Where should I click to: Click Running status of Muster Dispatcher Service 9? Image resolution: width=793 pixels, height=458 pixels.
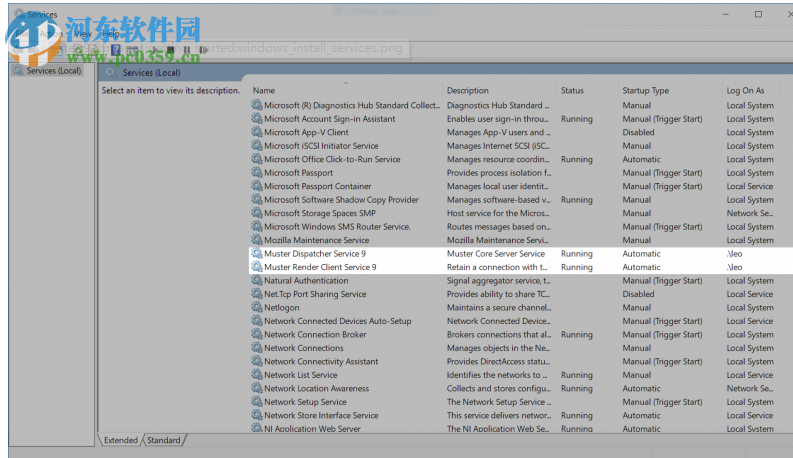[577, 254]
